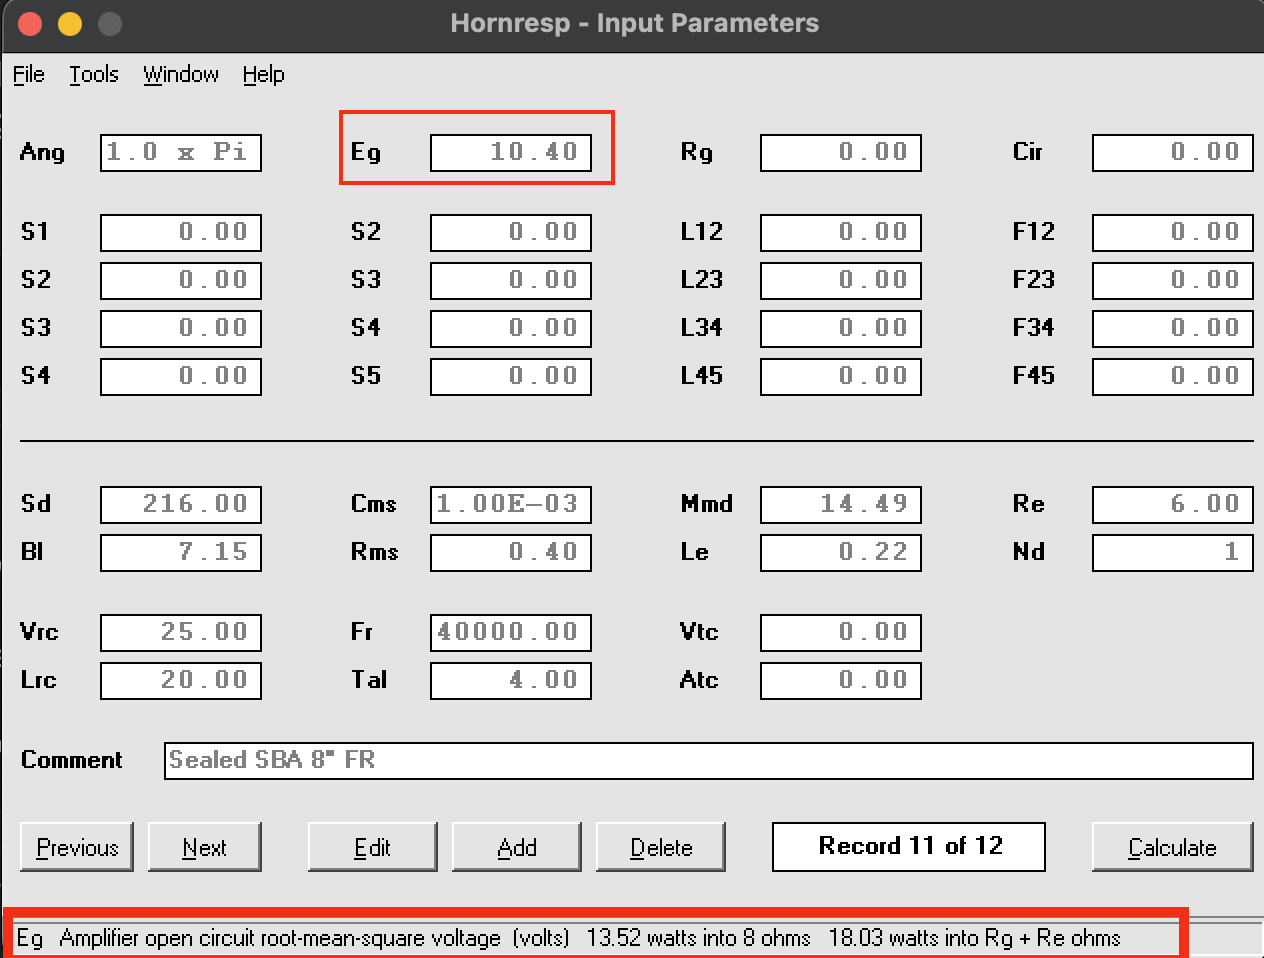The height and width of the screenshot is (958, 1264).
Task: Click status bar text "Amplifier open circuit root-mean-square voltage"
Action: click(x=280, y=938)
